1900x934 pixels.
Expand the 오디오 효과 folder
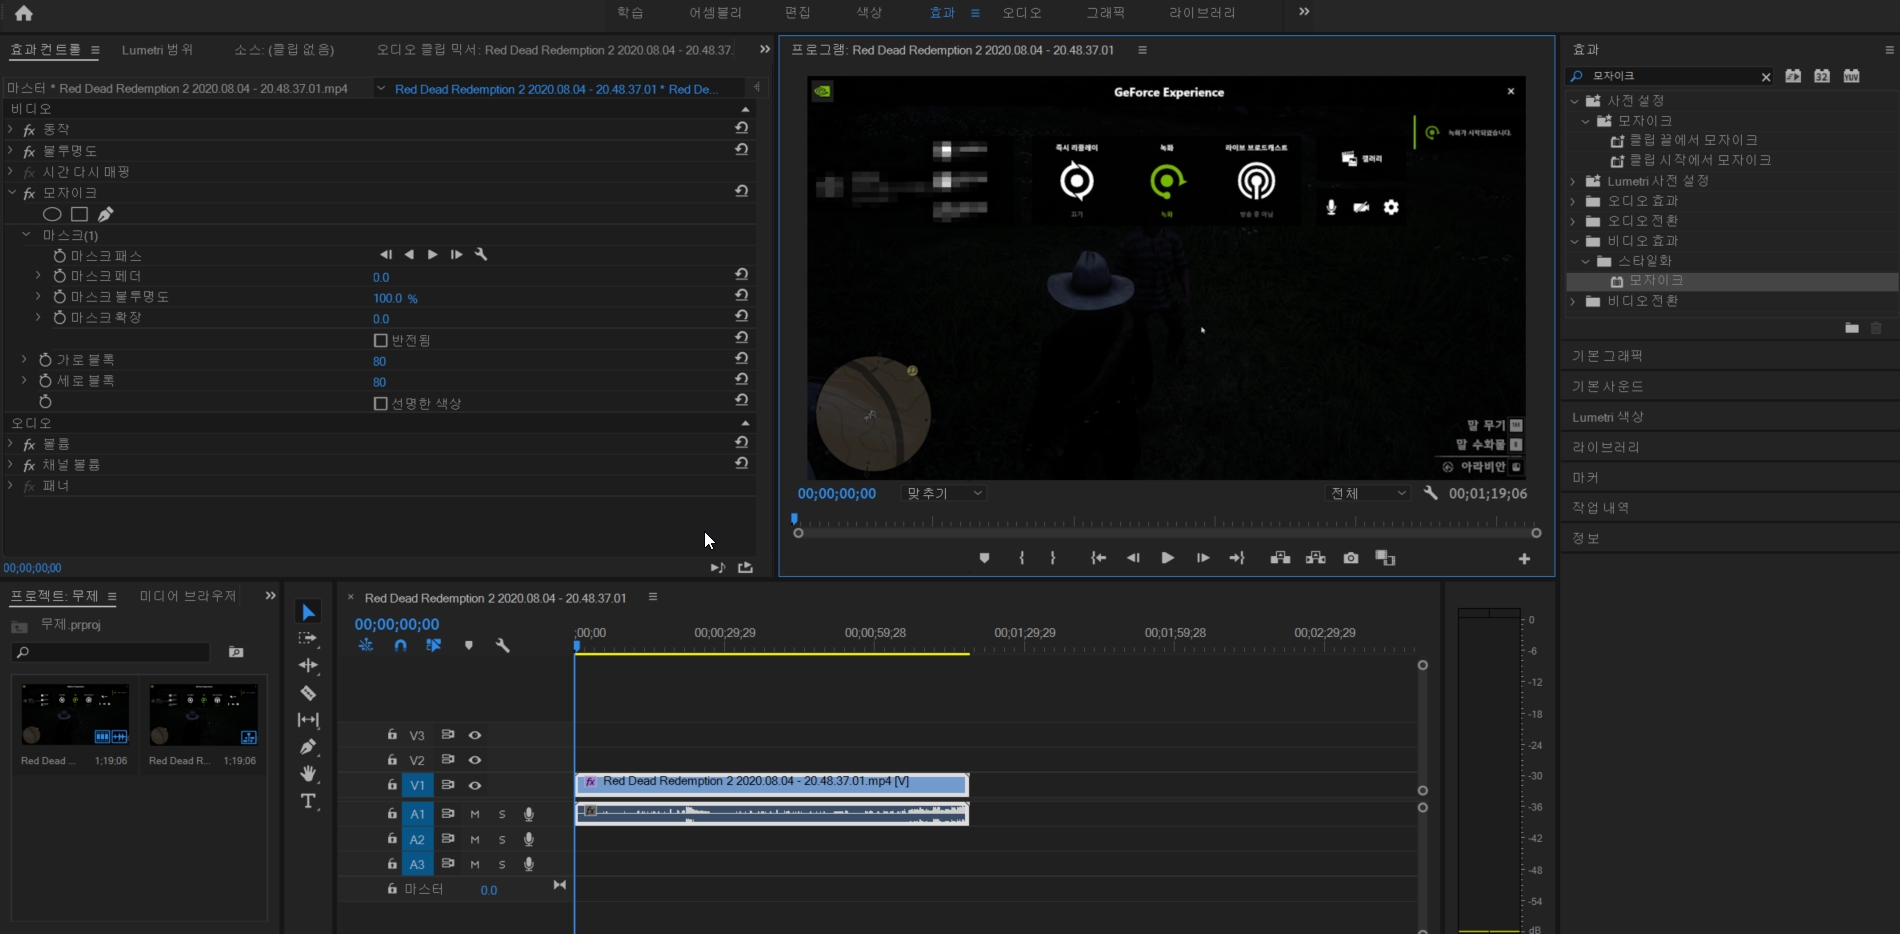pos(1573,201)
